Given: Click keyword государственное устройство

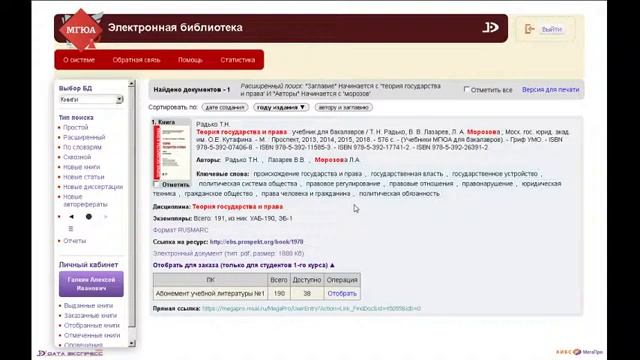Looking at the screenshot, I should tap(495, 174).
